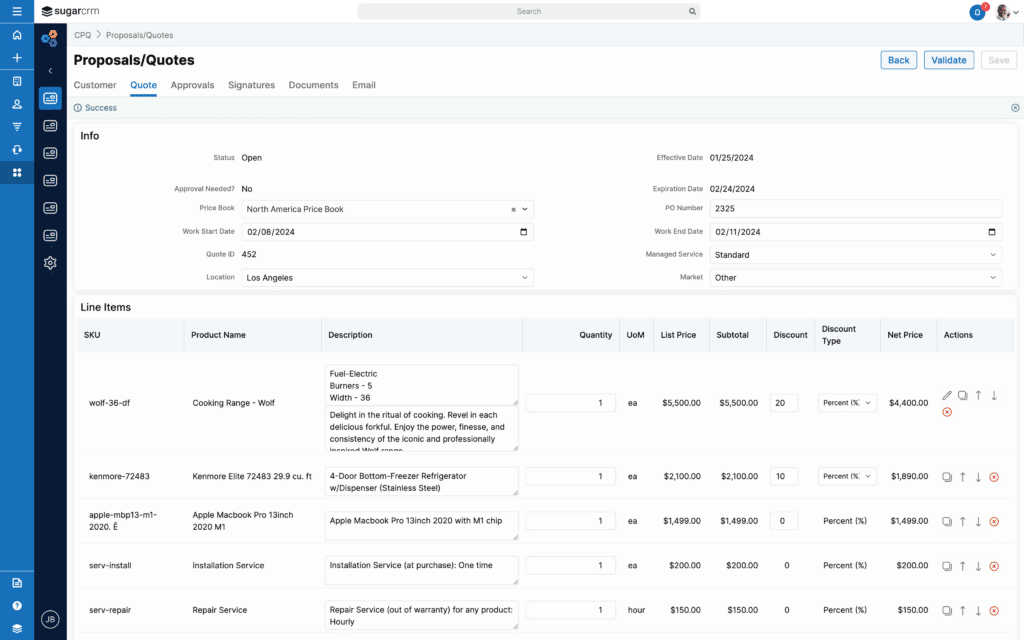Go to Home in the sidebar

pyautogui.click(x=17, y=35)
